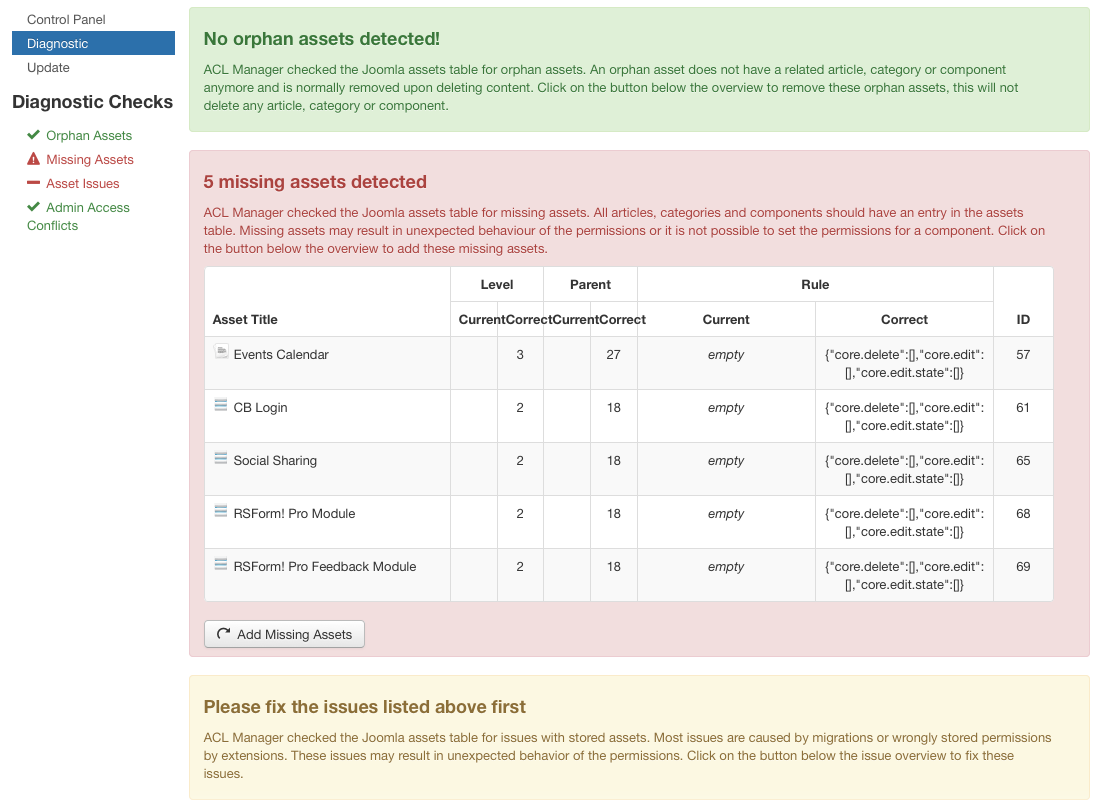Click the module icon beside RSForm! Pro Feedback Module

[x=221, y=564]
